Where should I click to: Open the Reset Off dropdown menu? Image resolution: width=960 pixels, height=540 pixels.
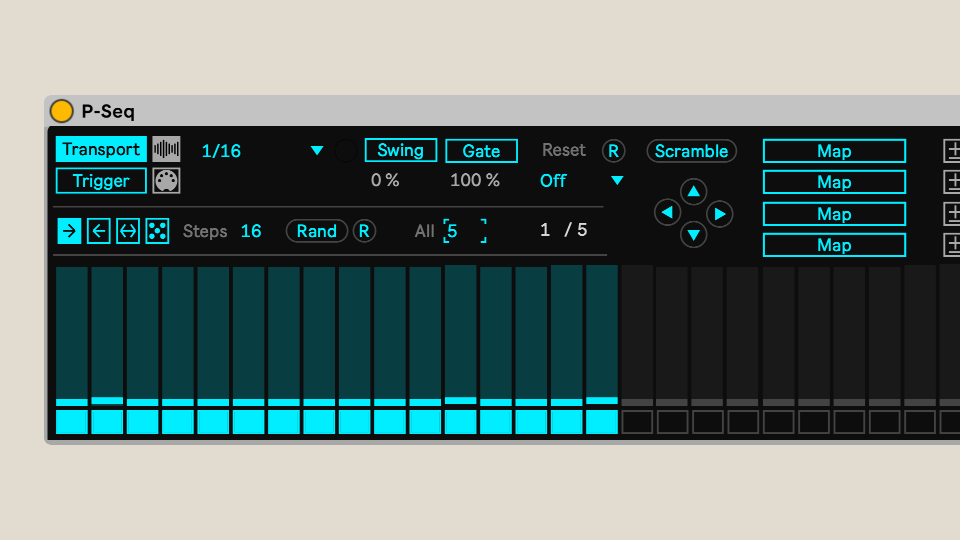616,181
